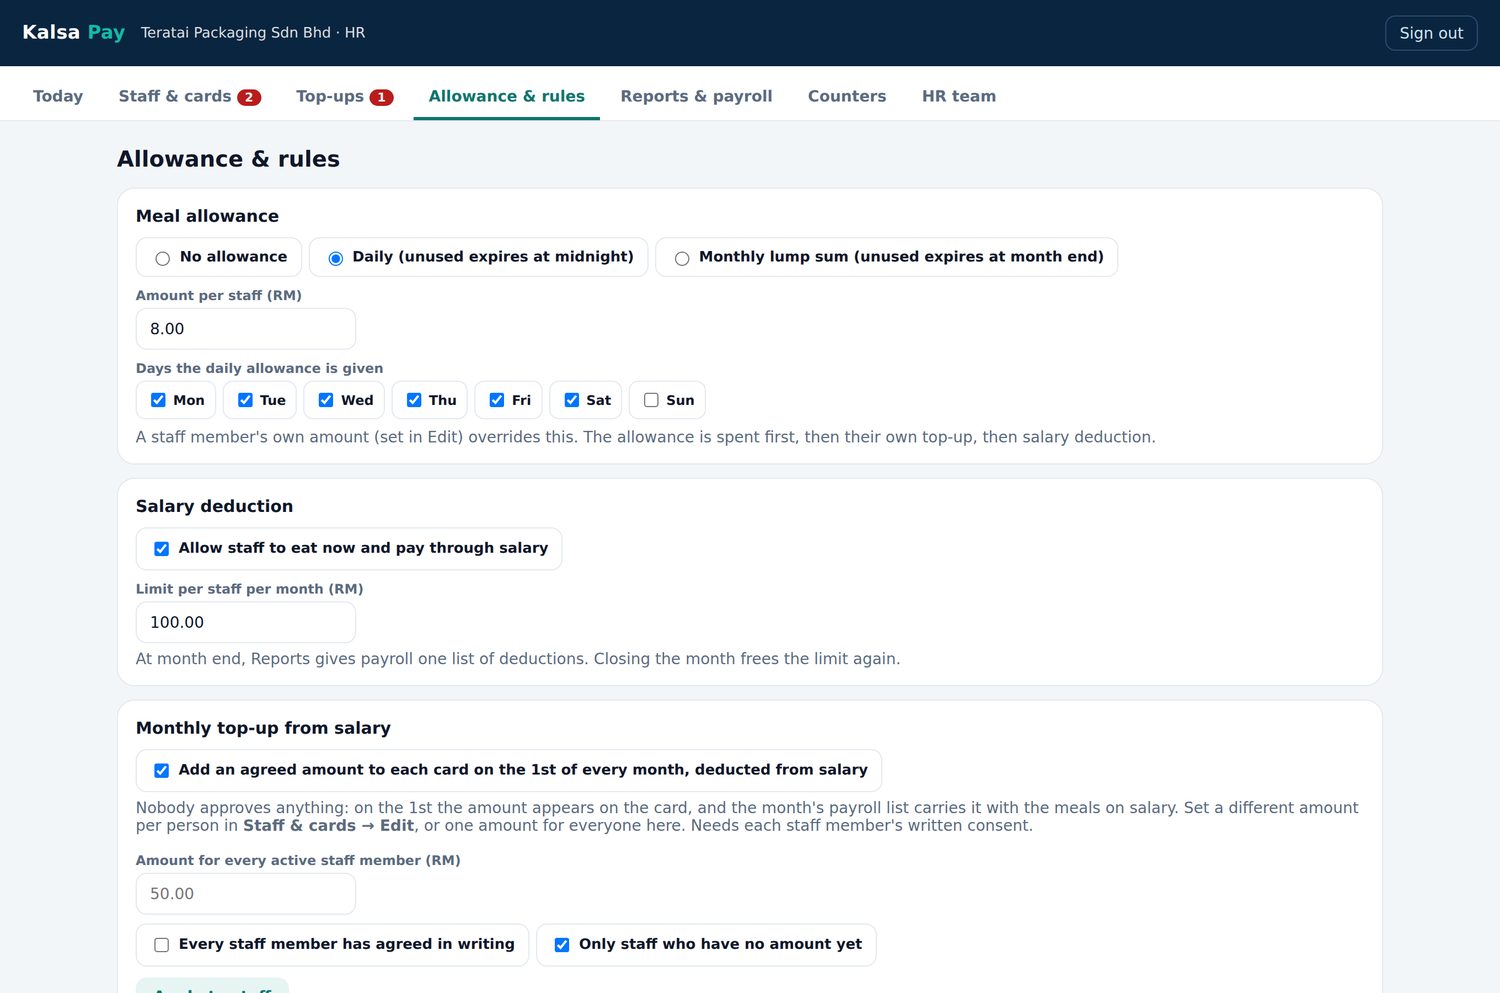
Task: Click the Teratai Packaging Sdn Bhd · HR label
Action: coord(253,33)
